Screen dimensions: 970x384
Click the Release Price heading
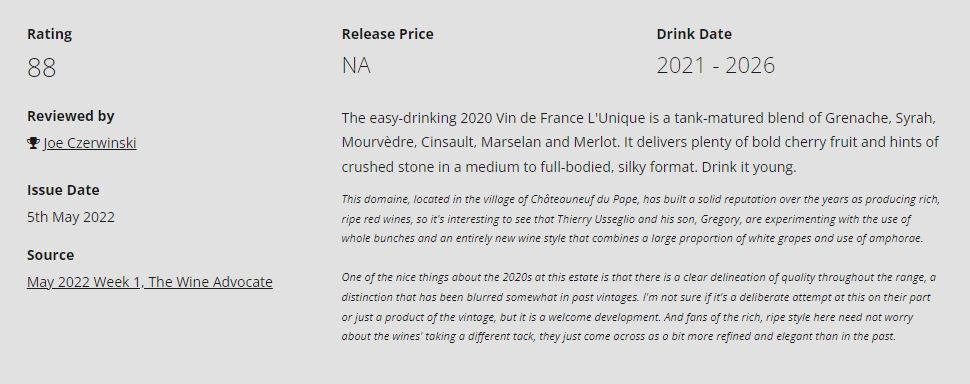click(x=387, y=34)
